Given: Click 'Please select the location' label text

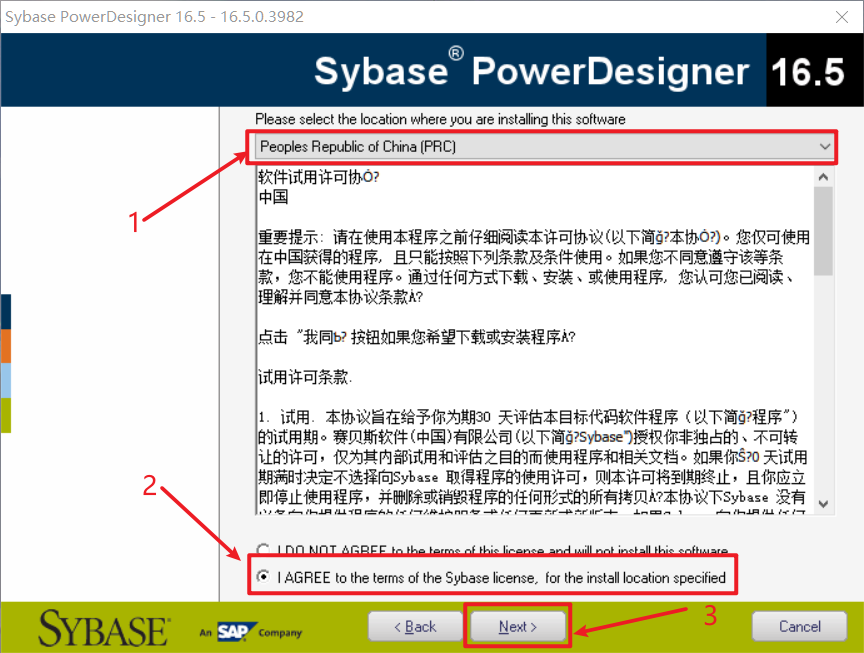Looking at the screenshot, I should click(440, 119).
